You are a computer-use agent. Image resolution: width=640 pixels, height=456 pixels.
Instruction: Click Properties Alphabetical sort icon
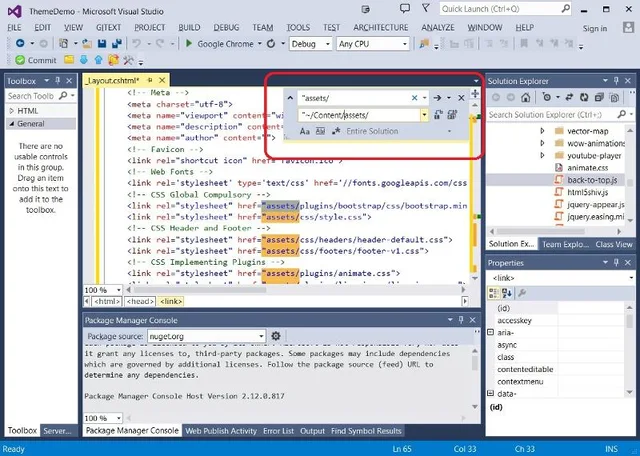[507, 293]
